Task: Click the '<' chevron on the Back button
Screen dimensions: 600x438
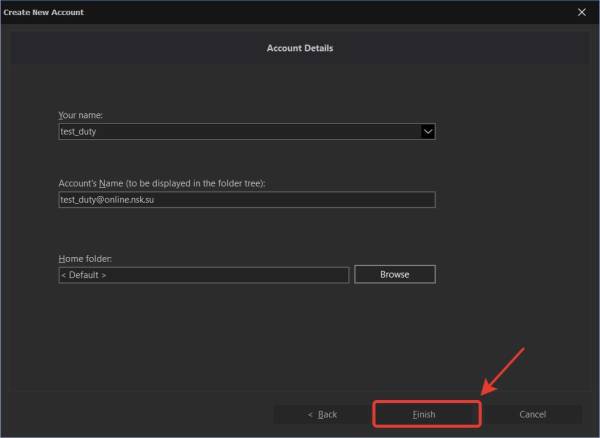Action: (310, 414)
